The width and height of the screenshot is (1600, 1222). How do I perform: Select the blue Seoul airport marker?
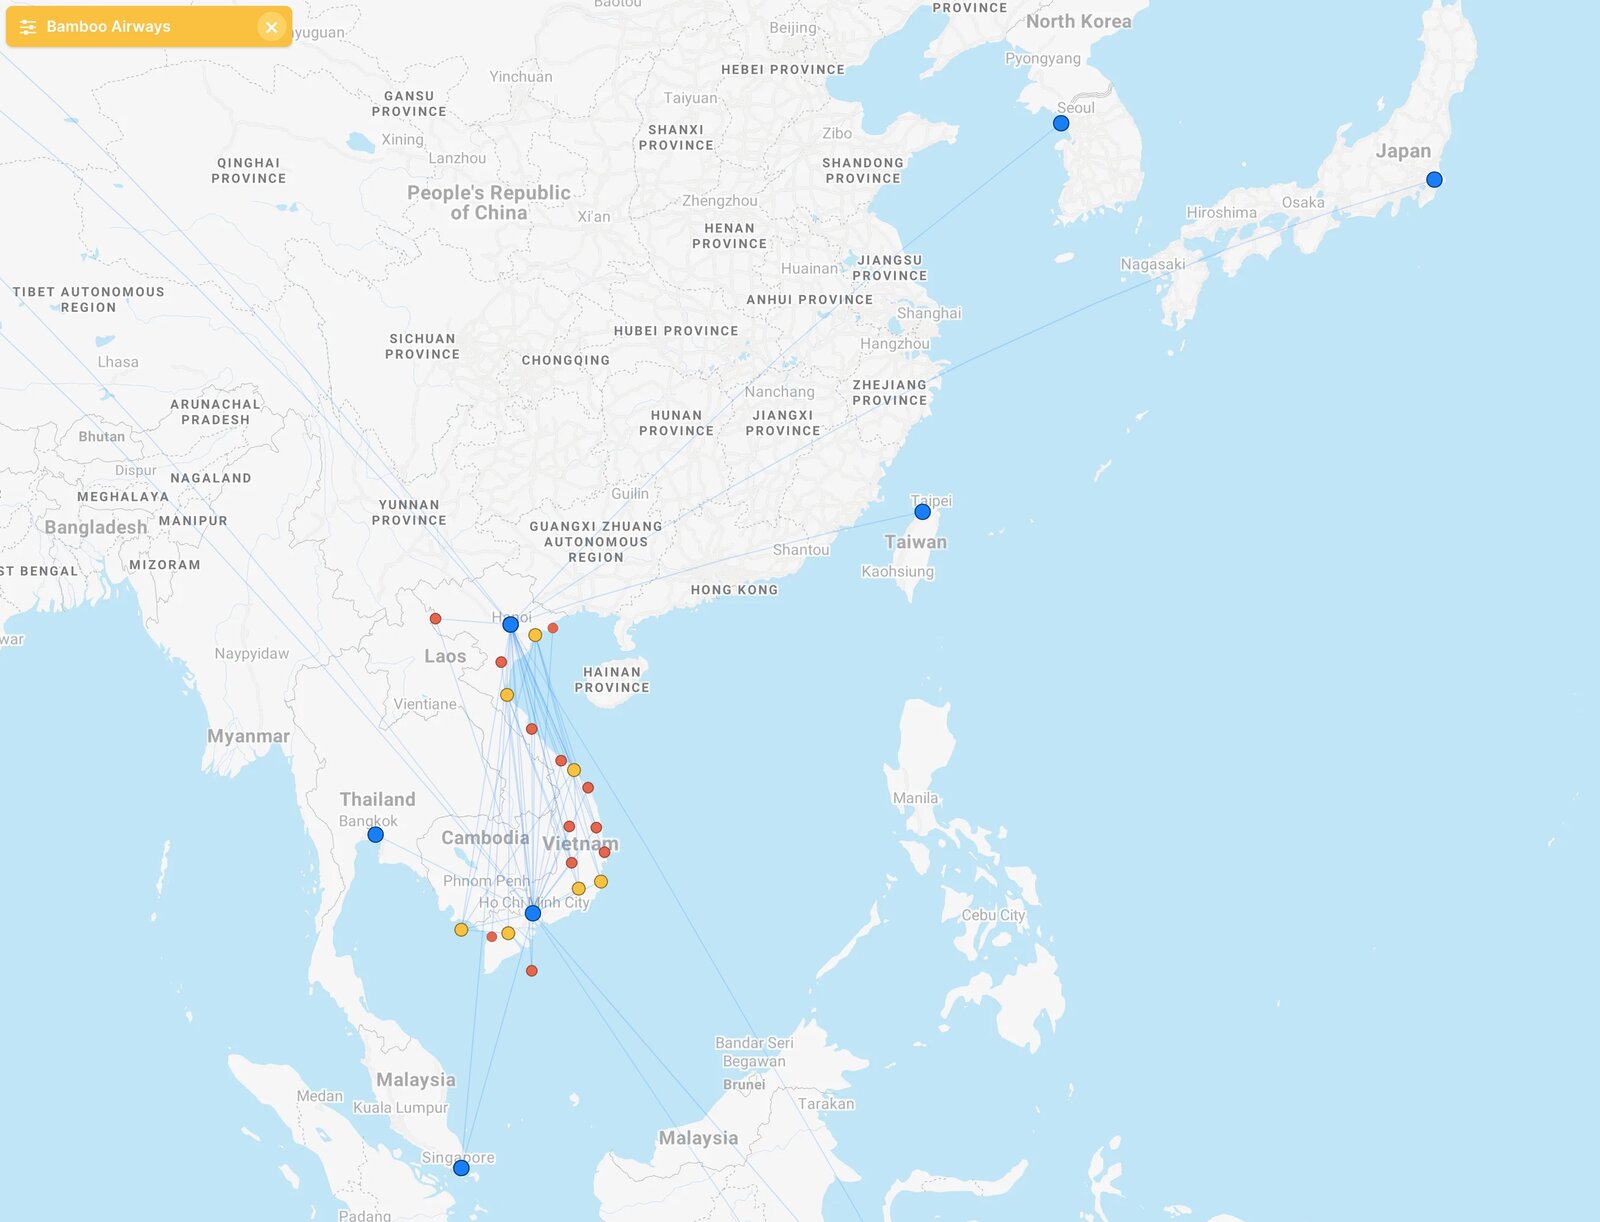click(x=1061, y=123)
